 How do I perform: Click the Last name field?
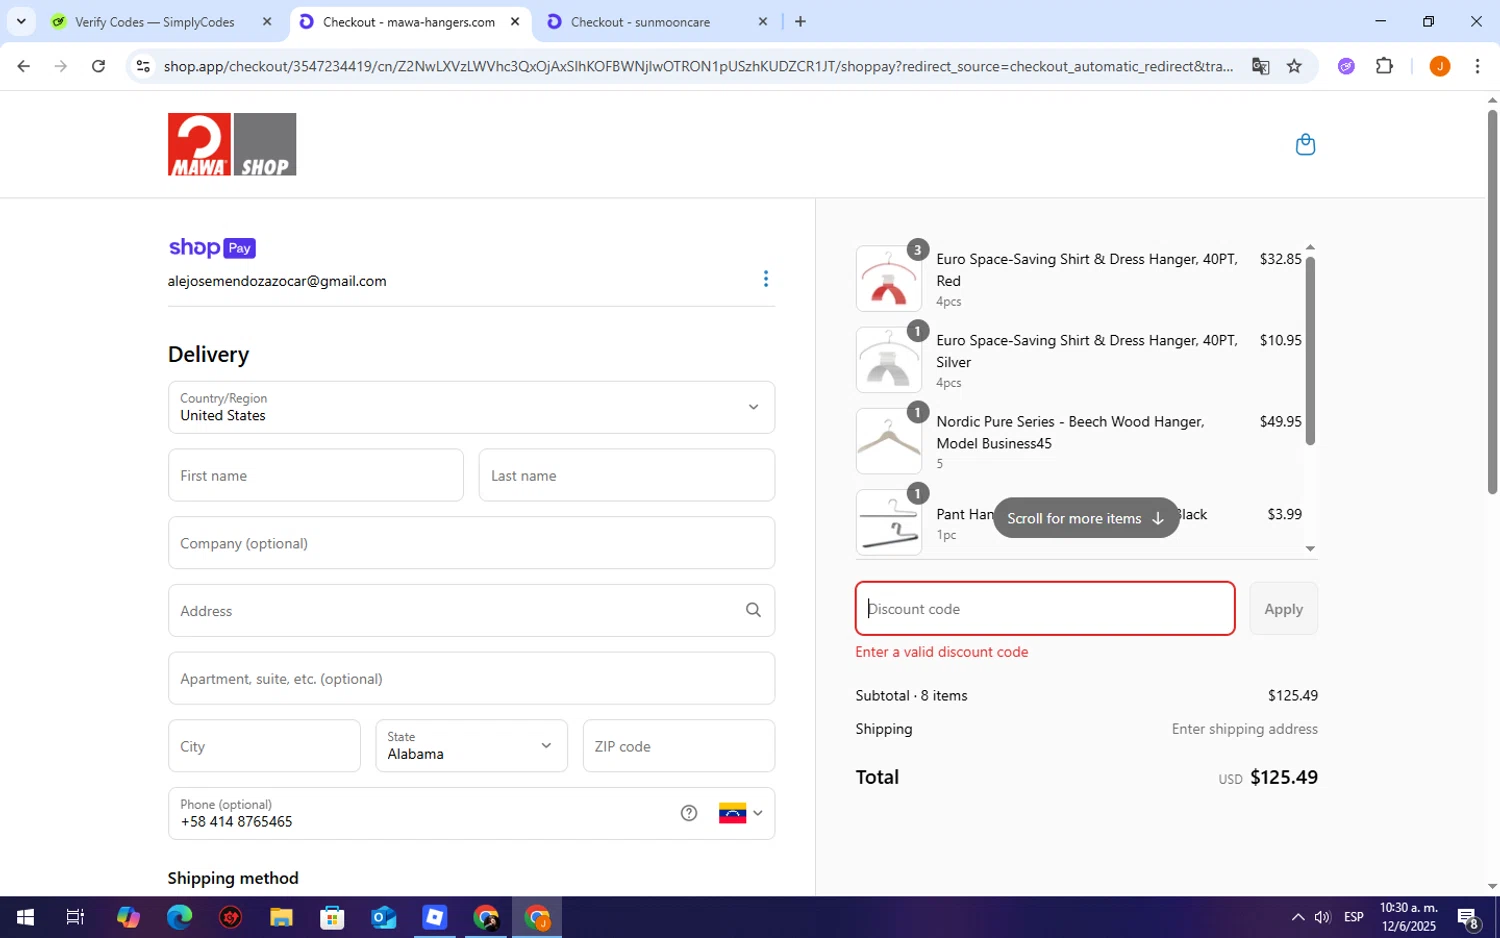click(x=627, y=475)
